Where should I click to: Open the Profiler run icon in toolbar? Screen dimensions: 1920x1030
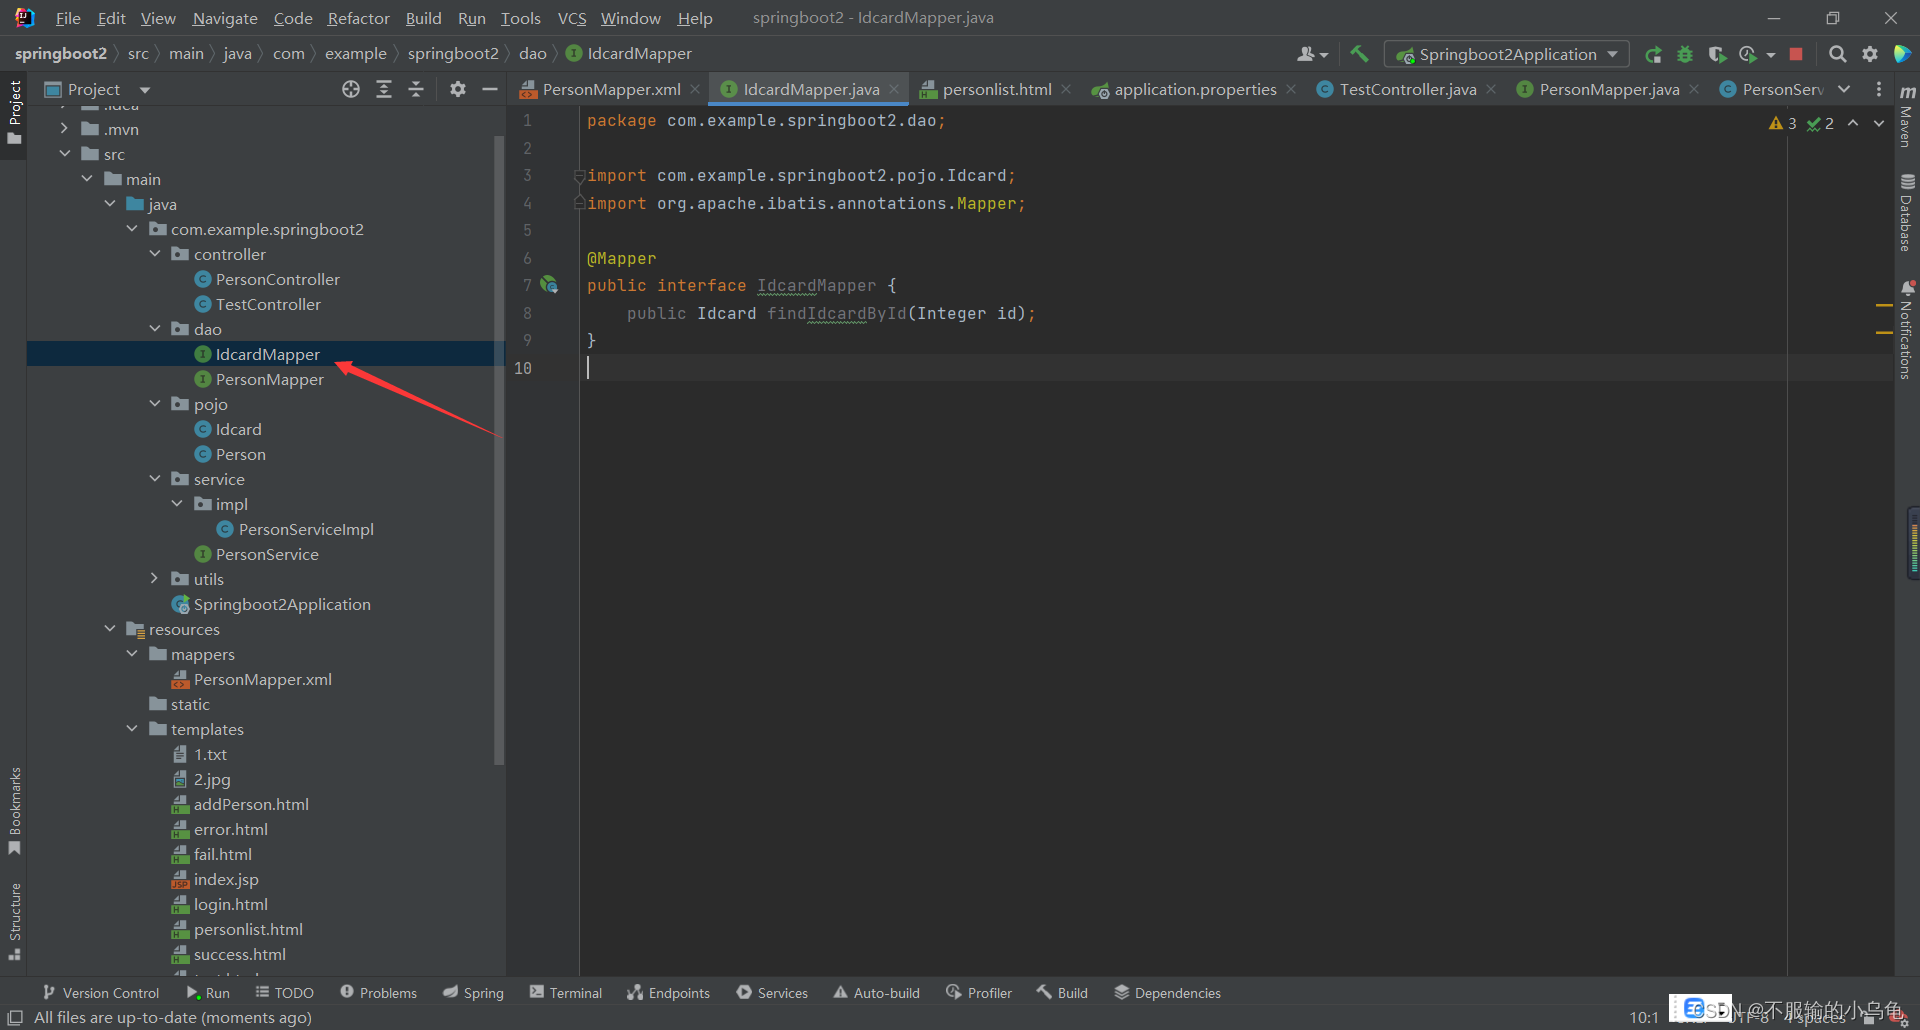pos(1748,54)
